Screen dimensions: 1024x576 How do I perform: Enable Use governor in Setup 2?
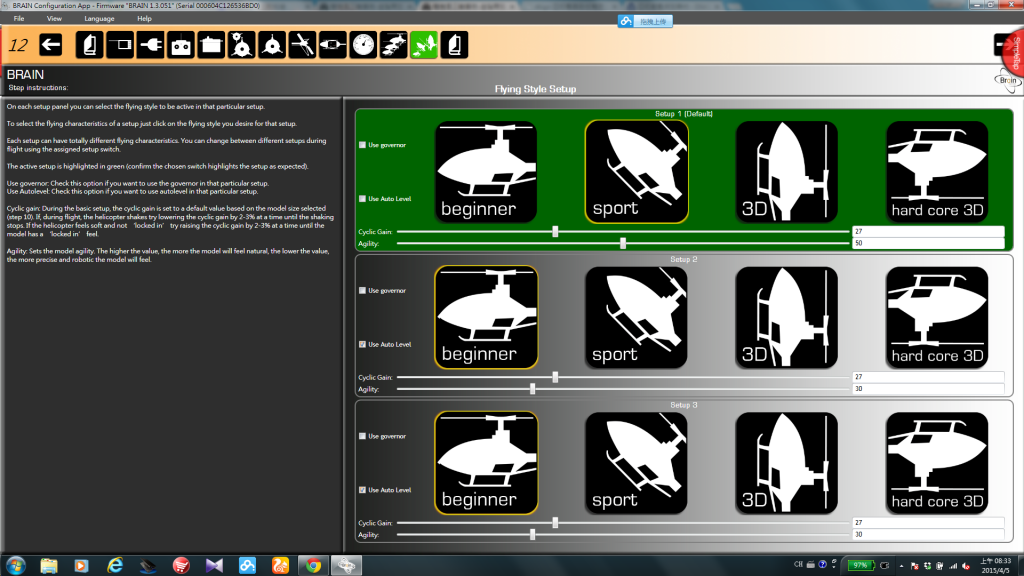(362, 291)
